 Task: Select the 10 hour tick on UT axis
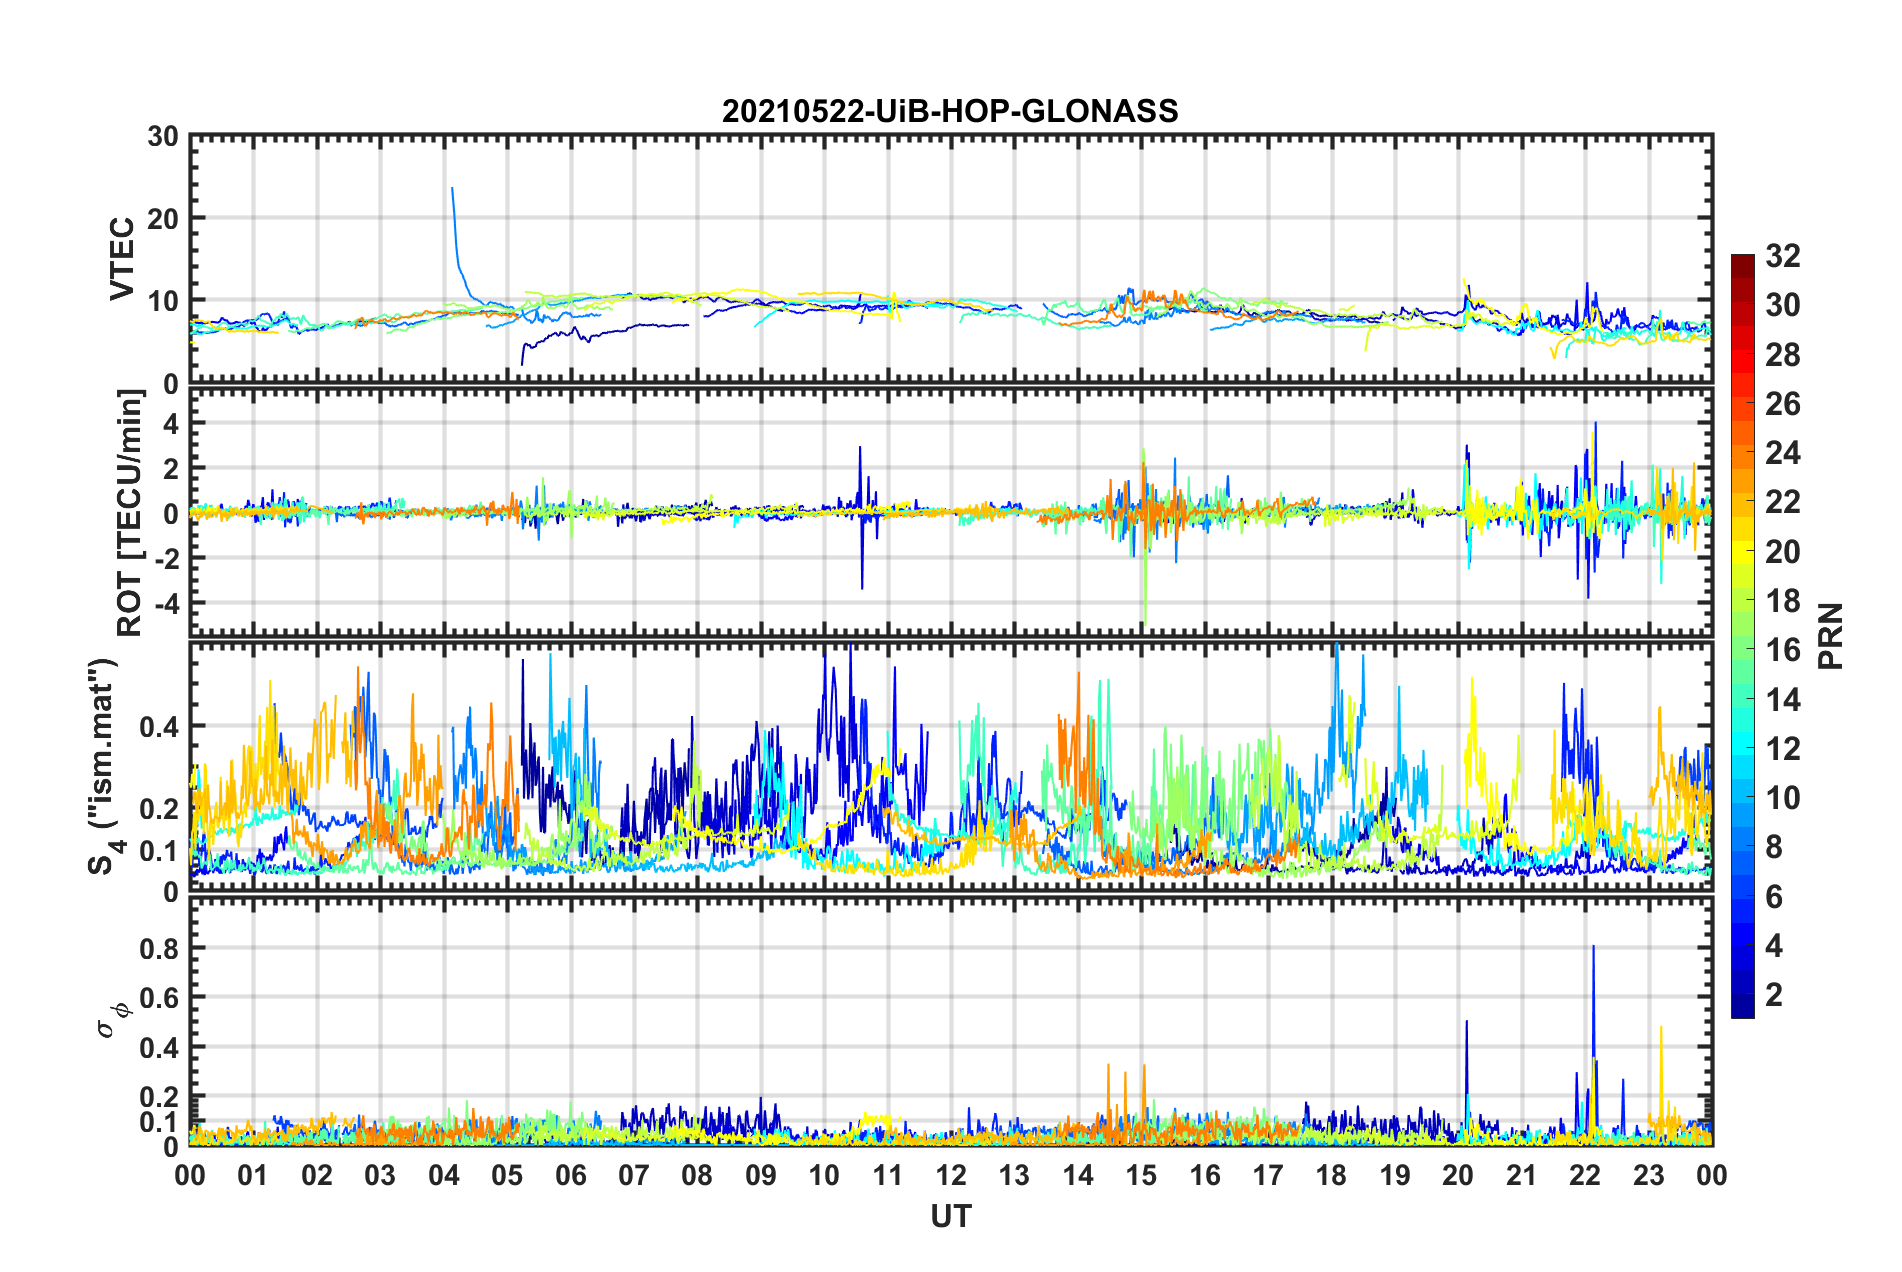point(824,1175)
